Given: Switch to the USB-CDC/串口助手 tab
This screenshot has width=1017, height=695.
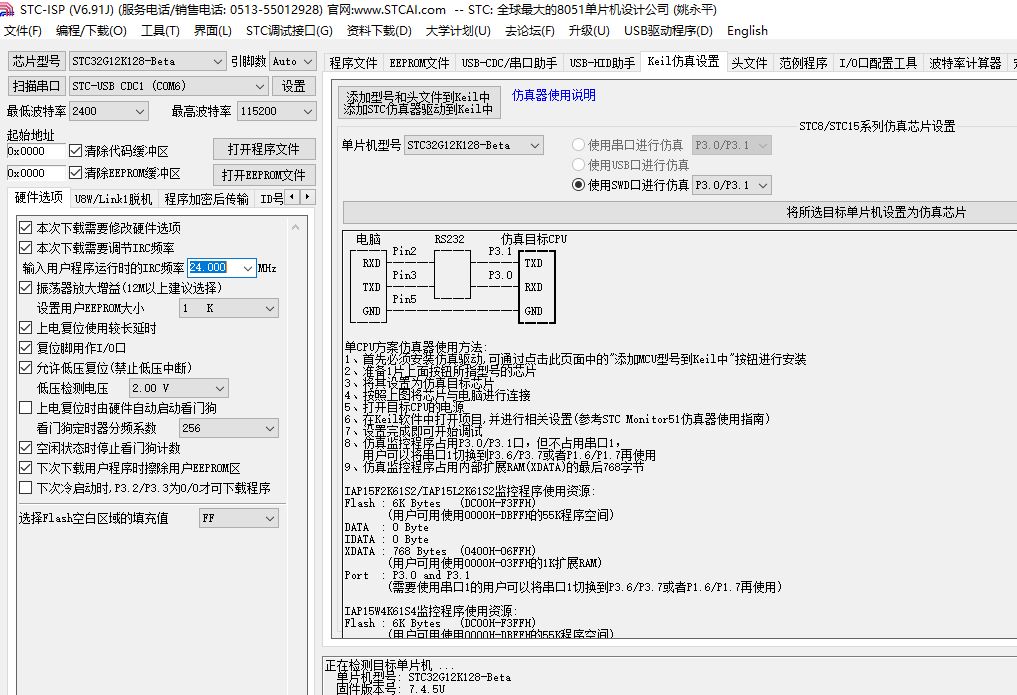Looking at the screenshot, I should [x=509, y=63].
